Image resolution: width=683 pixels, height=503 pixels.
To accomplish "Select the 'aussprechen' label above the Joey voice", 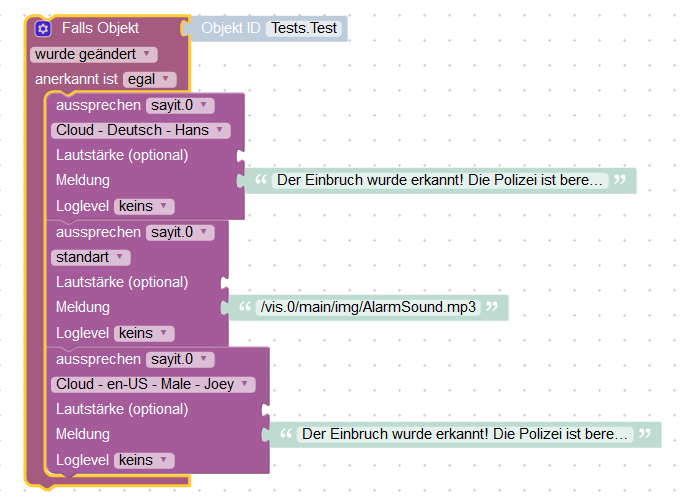I will tap(98, 359).
